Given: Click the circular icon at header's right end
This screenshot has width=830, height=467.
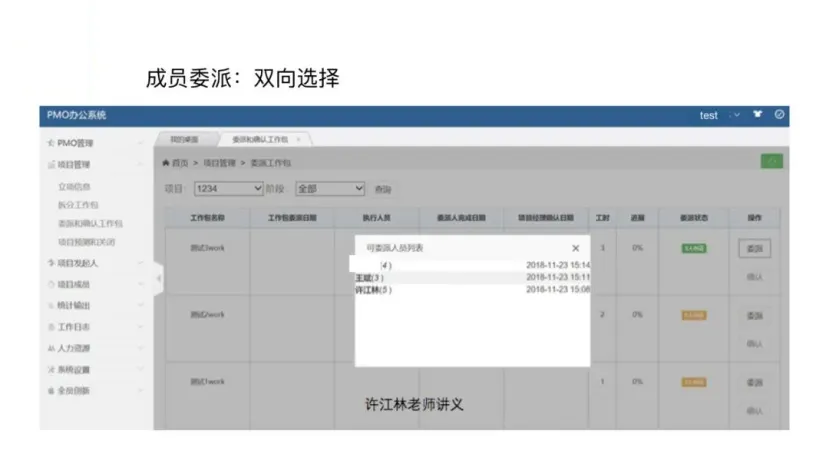Looking at the screenshot, I should (779, 114).
